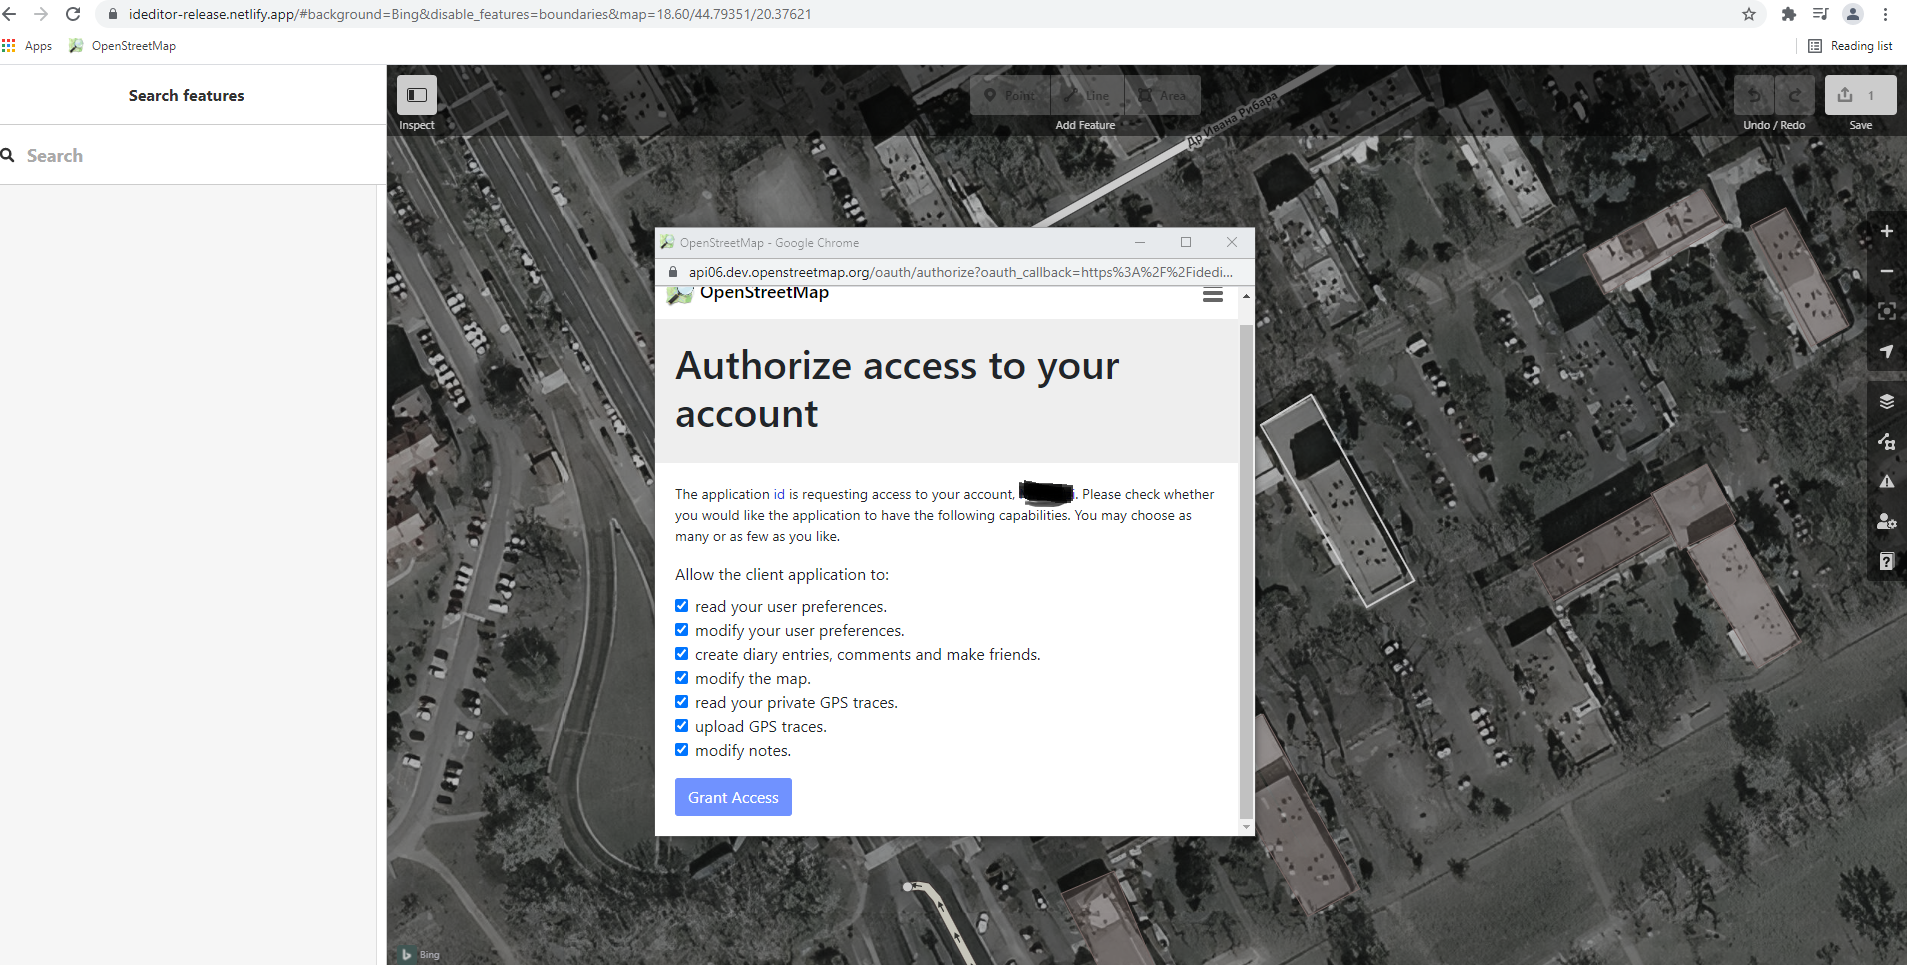The width and height of the screenshot is (1907, 965).
Task: Zoom out with the minus icon
Action: tap(1886, 271)
